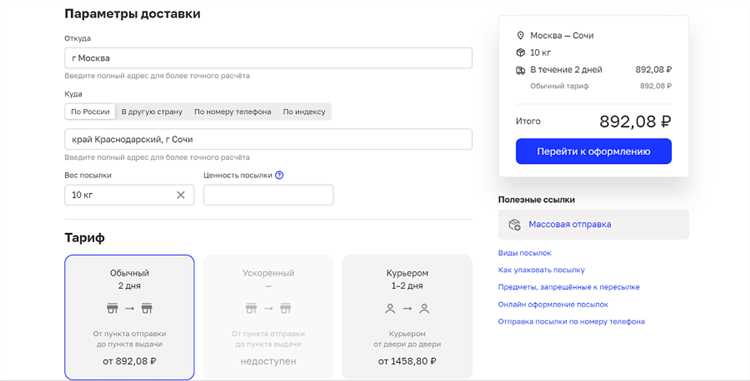Click the Итого total 892,08 ₽
Image resolution: width=750 pixels, height=381 pixels.
(x=635, y=121)
